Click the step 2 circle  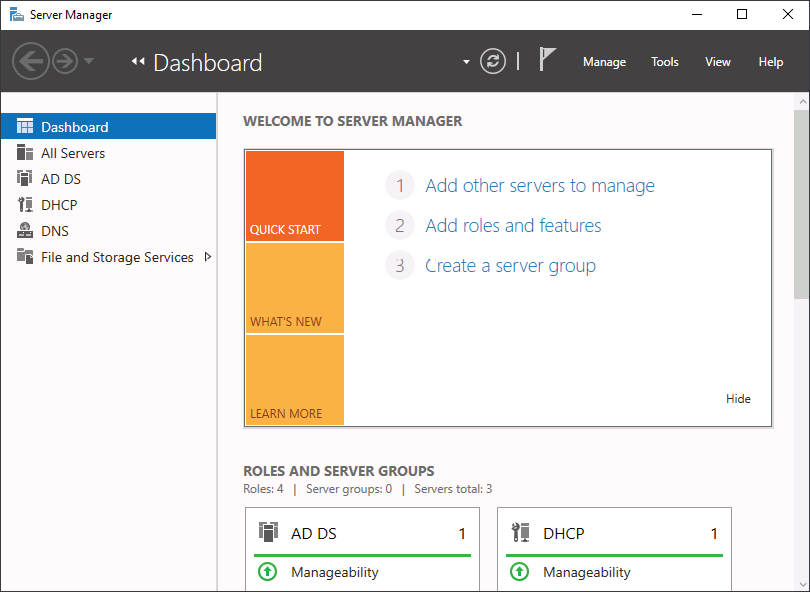click(x=400, y=225)
